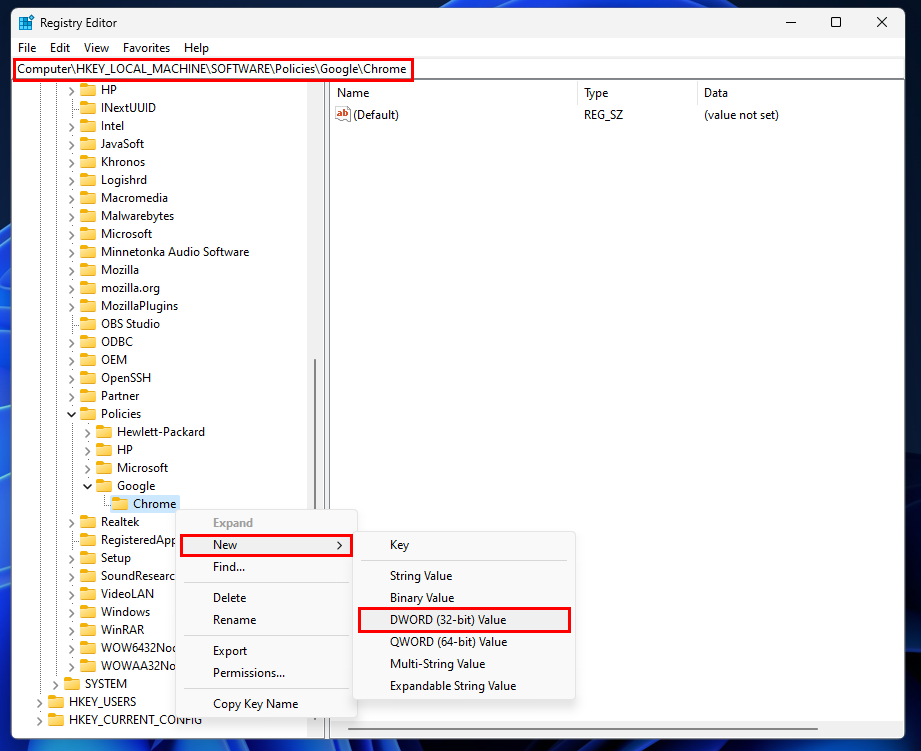Click the Policies folder icon

pos(88,413)
